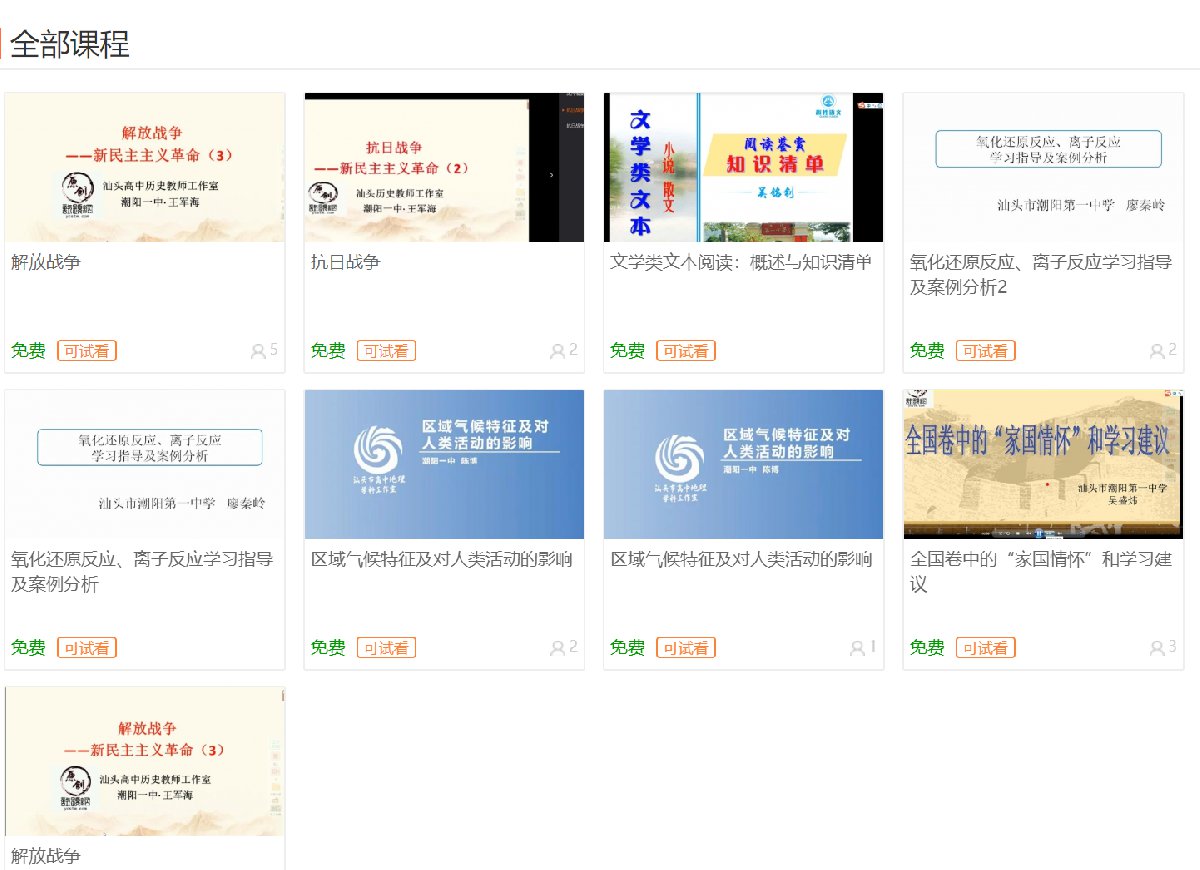The height and width of the screenshot is (870, 1200).
Task: Click viewer icon on 氧化还原反应 案例分析2 card
Action: (1157, 351)
